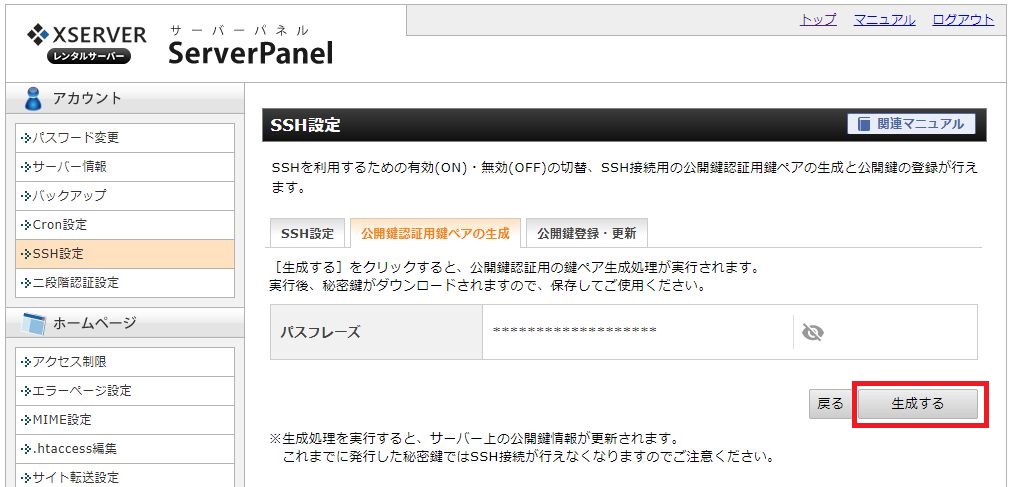The height and width of the screenshot is (487, 1016).
Task: Open the トップ link
Action: [x=818, y=19]
